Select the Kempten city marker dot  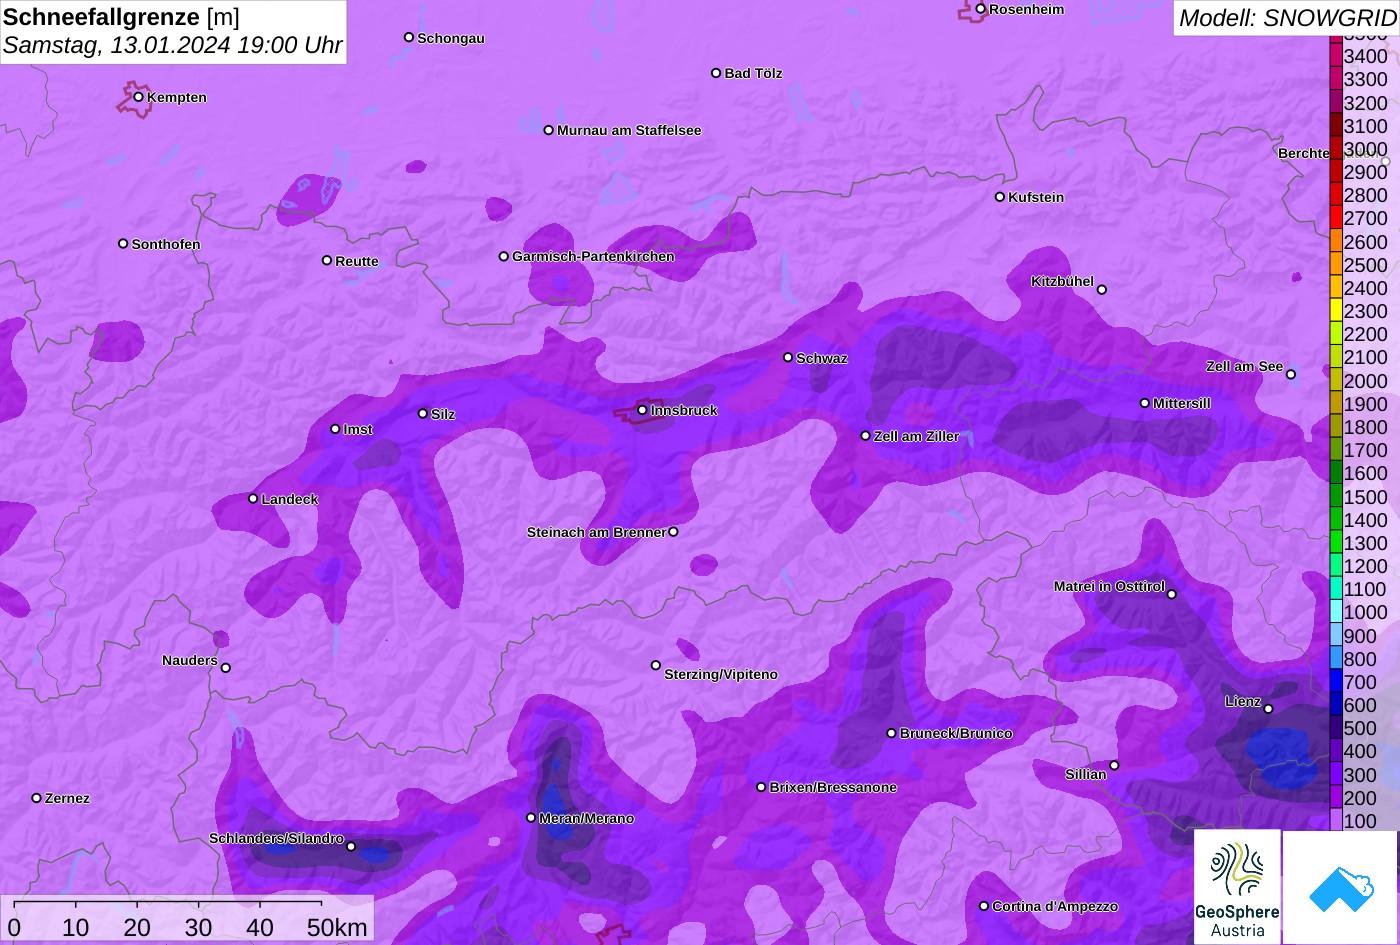tap(139, 97)
